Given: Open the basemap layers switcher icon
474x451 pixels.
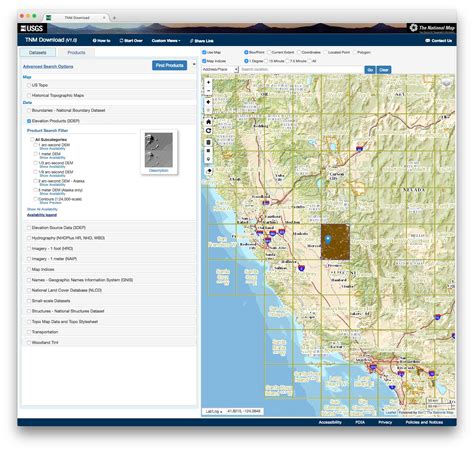Looking at the screenshot, I should click(x=446, y=83).
